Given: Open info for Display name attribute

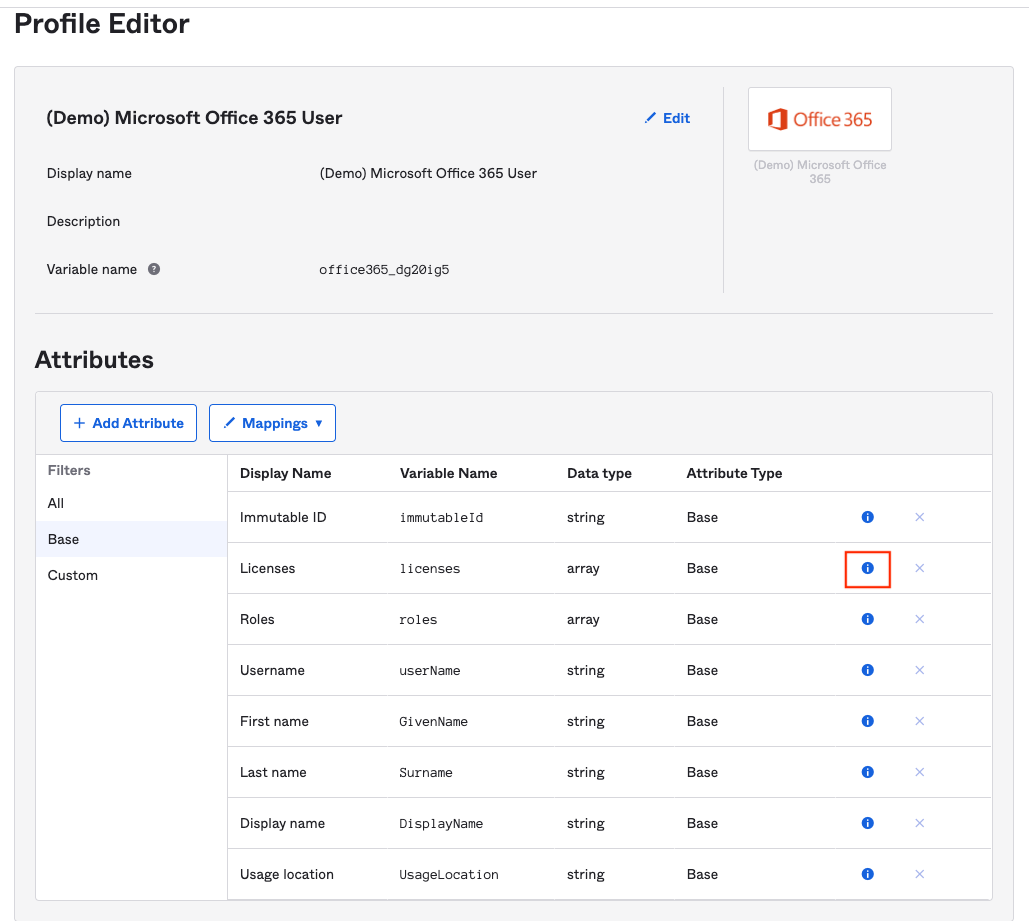Looking at the screenshot, I should [x=867, y=823].
